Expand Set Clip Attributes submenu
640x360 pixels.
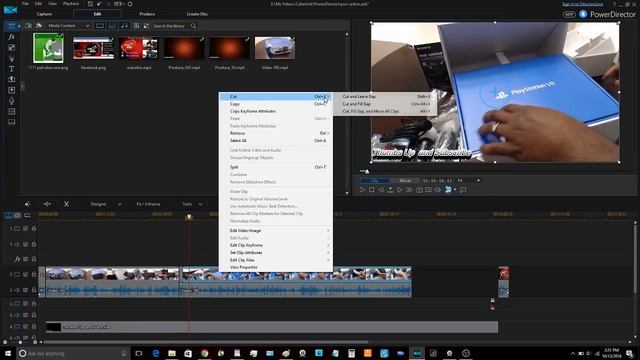click(276, 253)
